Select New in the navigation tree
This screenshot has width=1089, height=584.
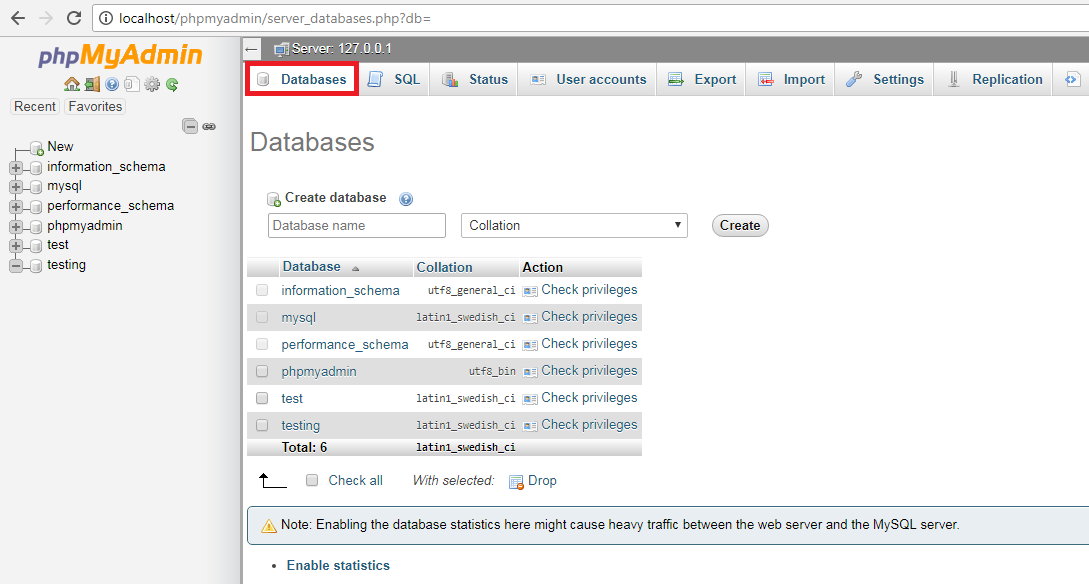coord(60,147)
